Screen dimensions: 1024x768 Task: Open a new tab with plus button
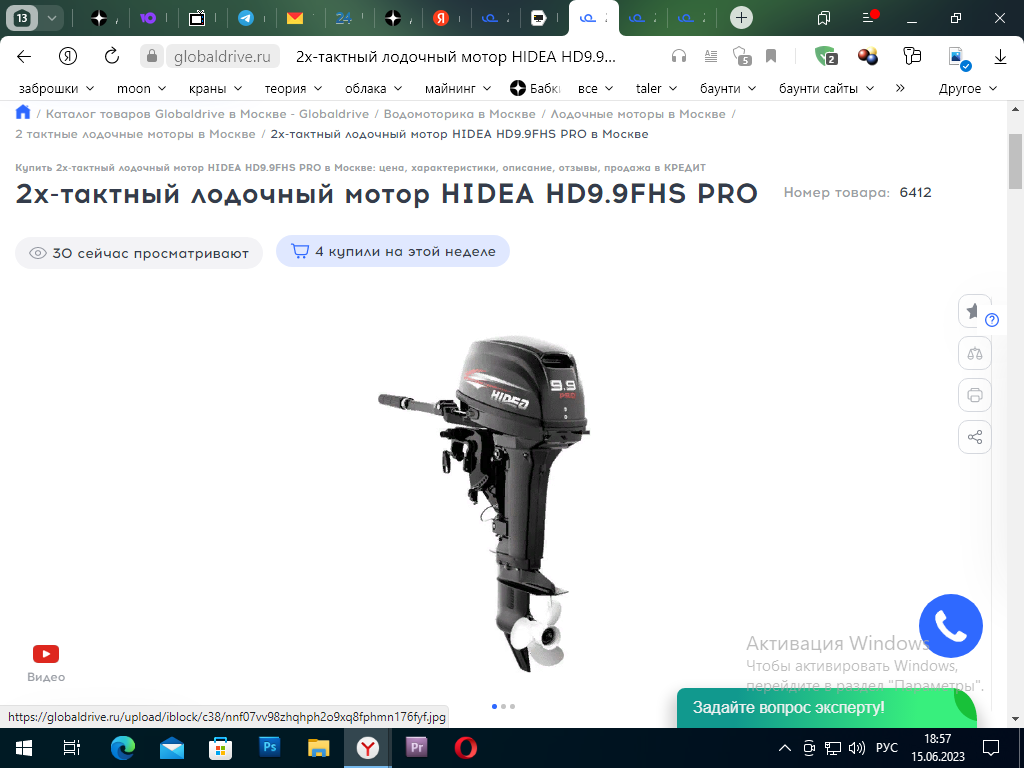click(x=741, y=18)
